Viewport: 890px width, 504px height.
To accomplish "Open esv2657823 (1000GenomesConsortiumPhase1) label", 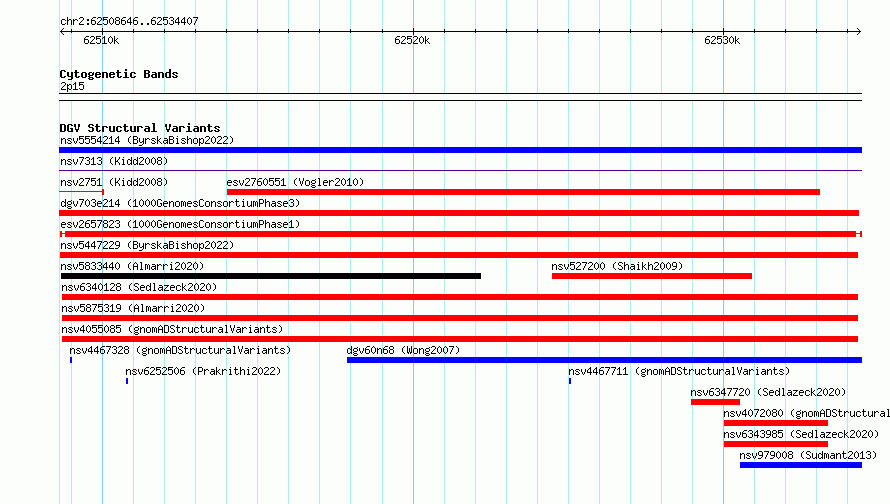I will (x=180, y=224).
